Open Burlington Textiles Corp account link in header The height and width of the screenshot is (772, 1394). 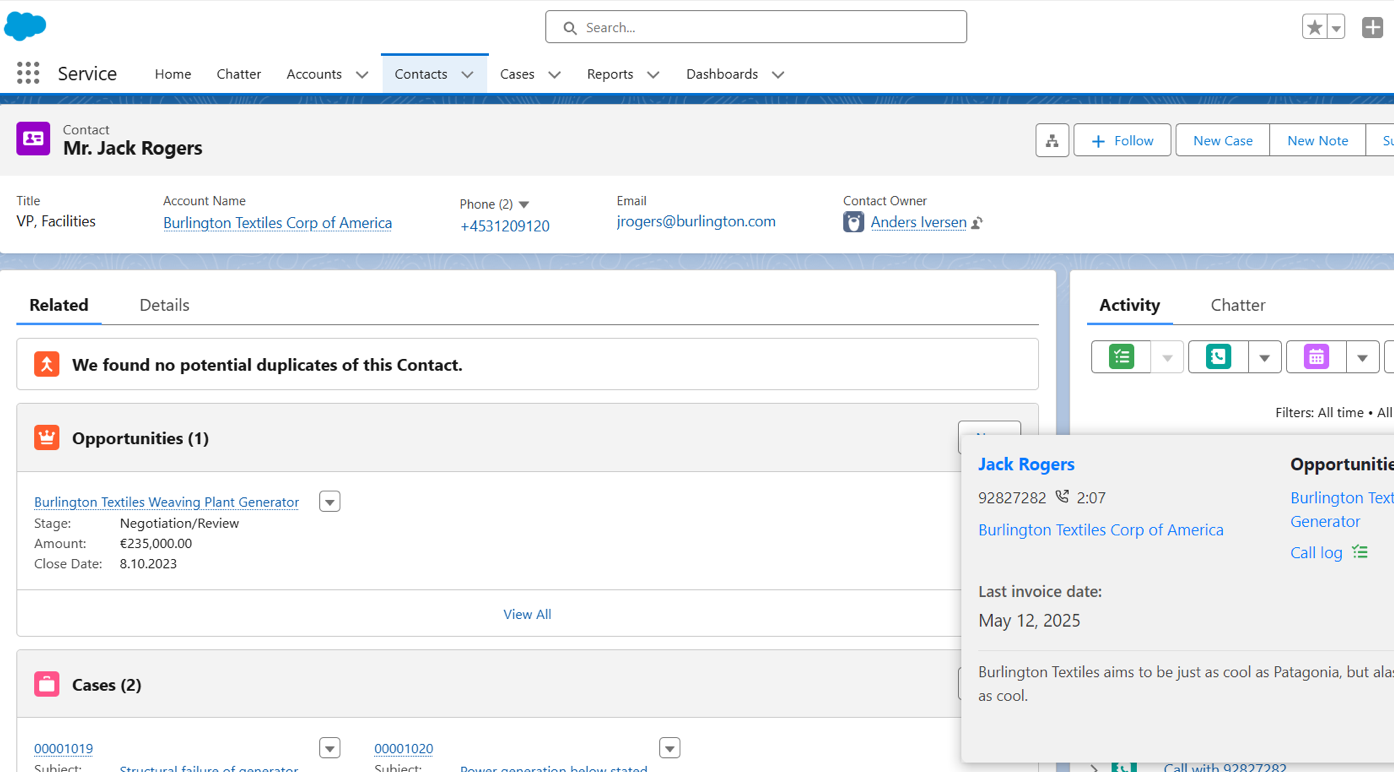277,223
